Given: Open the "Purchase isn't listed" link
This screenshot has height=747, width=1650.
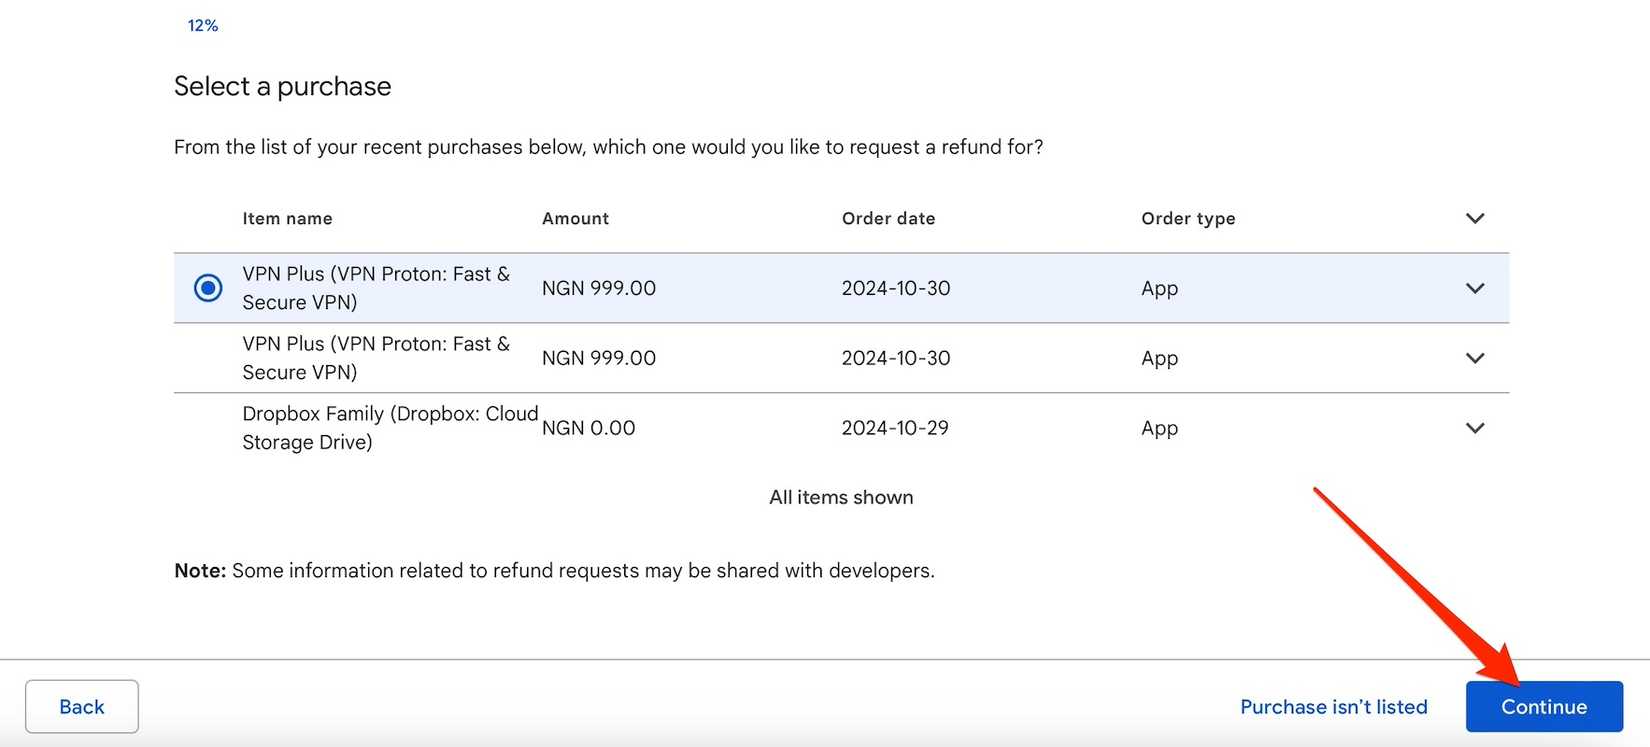Looking at the screenshot, I should pos(1333,707).
